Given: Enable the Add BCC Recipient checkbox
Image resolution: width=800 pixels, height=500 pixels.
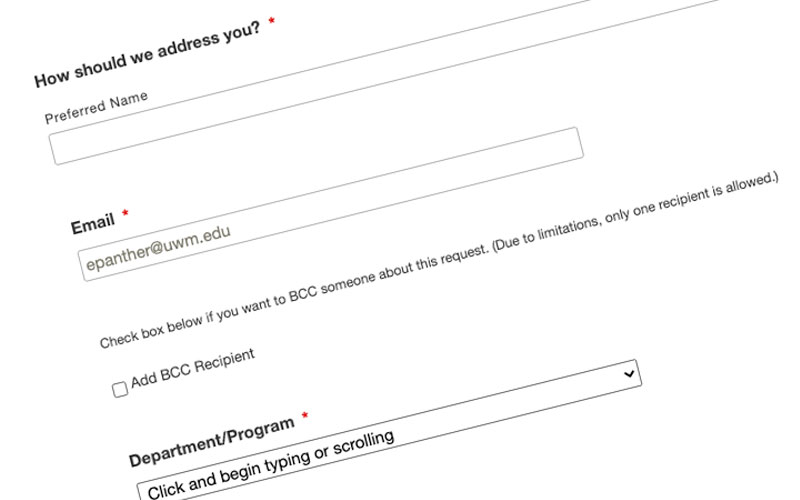Looking at the screenshot, I should coord(120,389).
